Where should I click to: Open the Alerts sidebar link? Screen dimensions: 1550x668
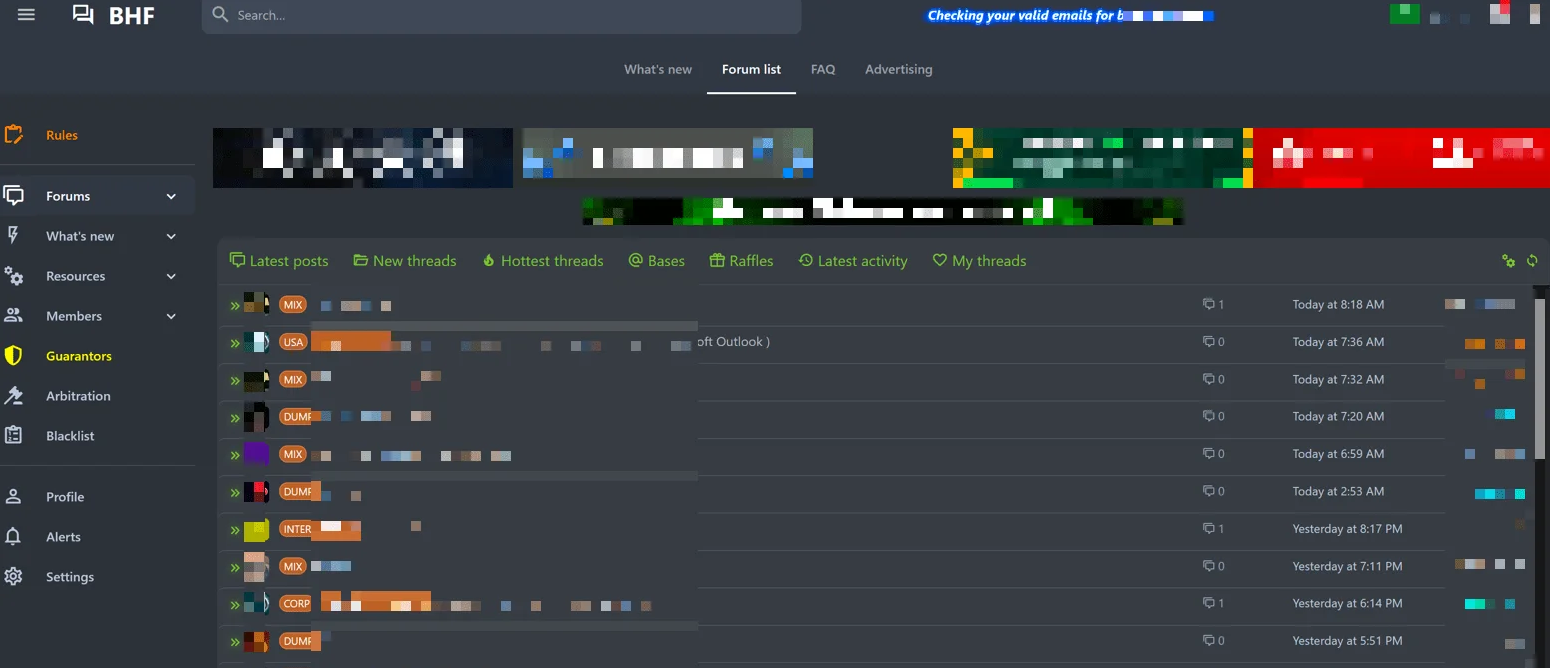click(x=63, y=537)
